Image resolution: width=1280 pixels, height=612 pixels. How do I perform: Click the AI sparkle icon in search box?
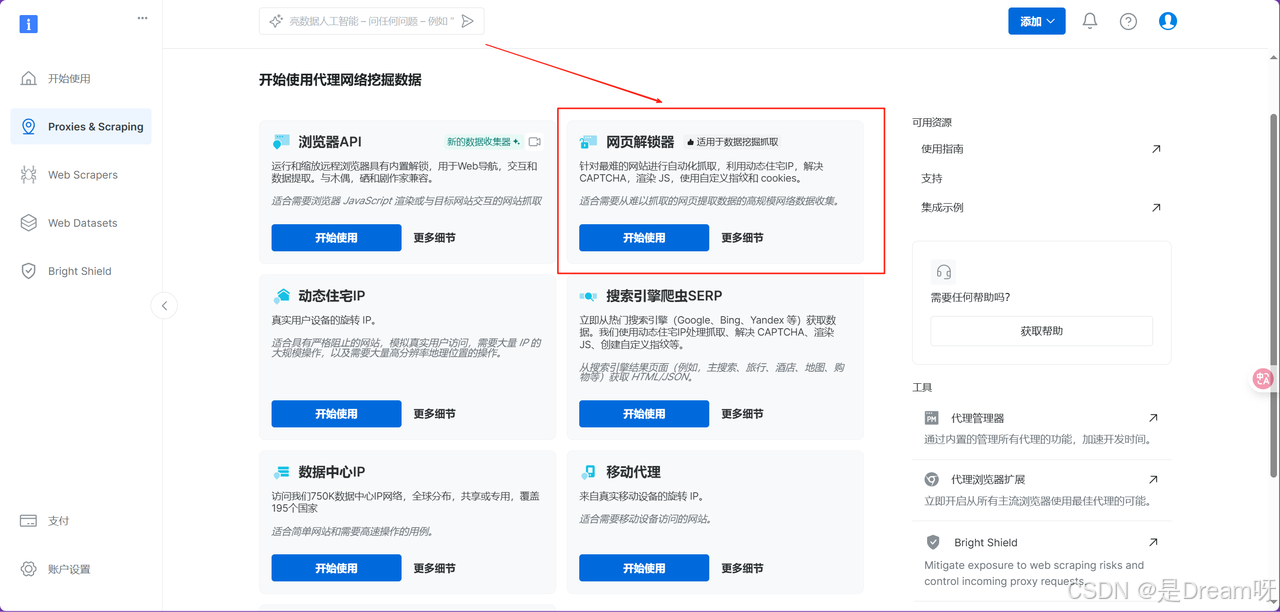coord(276,21)
